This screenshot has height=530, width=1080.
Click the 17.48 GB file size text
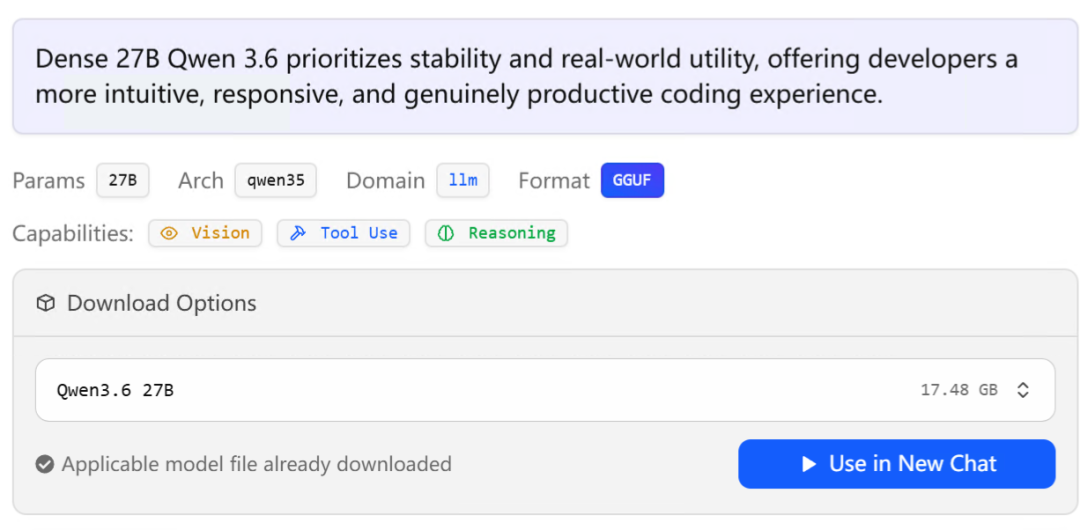pos(959,390)
